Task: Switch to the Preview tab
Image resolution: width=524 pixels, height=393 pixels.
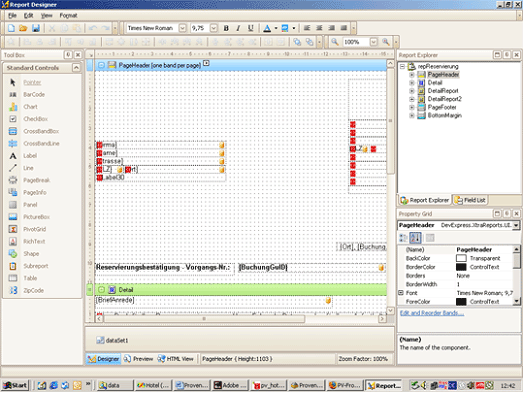Action: tap(138, 359)
